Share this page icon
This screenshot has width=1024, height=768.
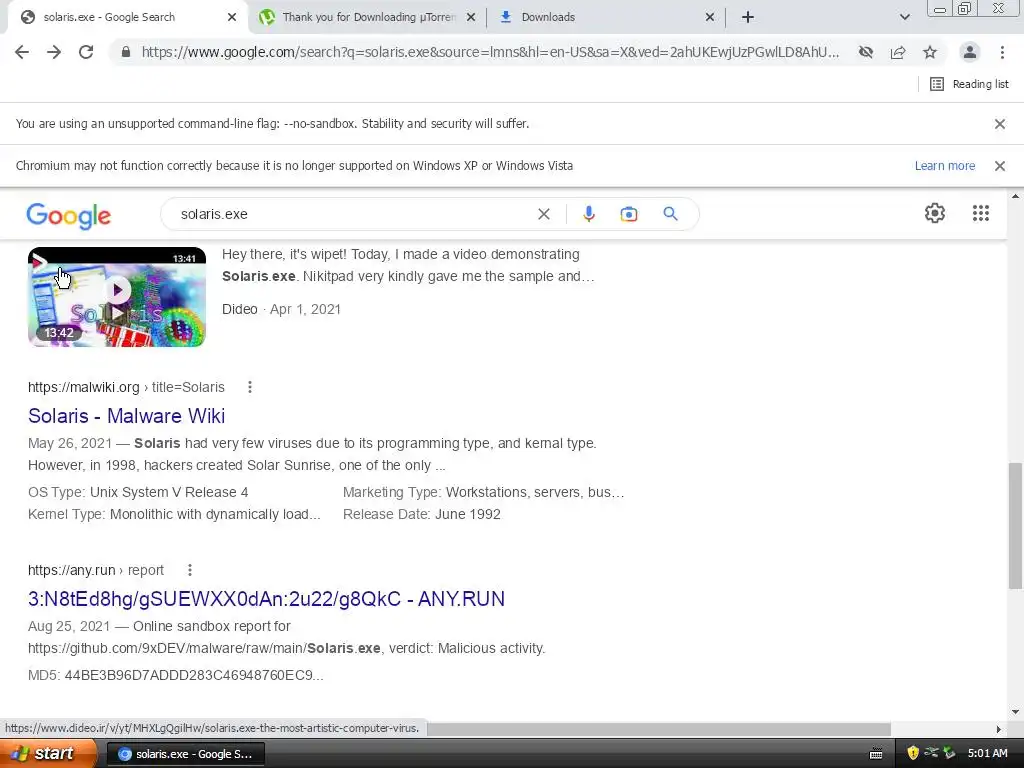pos(898,52)
